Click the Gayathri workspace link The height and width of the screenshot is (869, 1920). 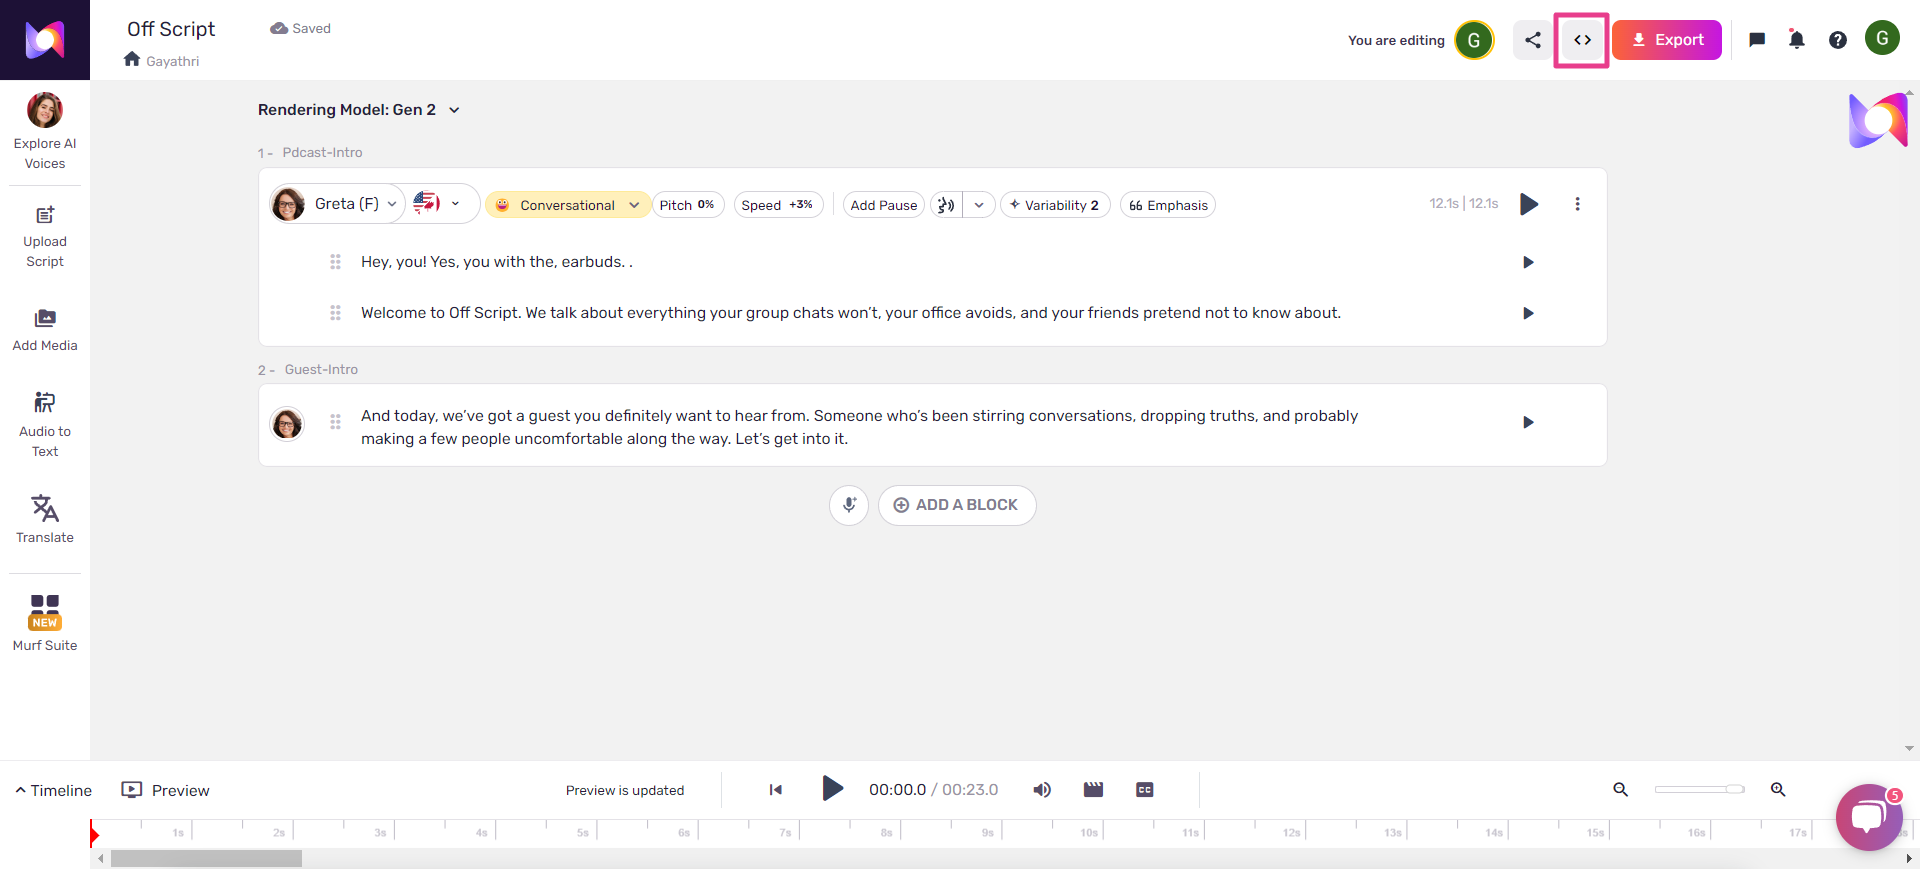[x=172, y=61]
